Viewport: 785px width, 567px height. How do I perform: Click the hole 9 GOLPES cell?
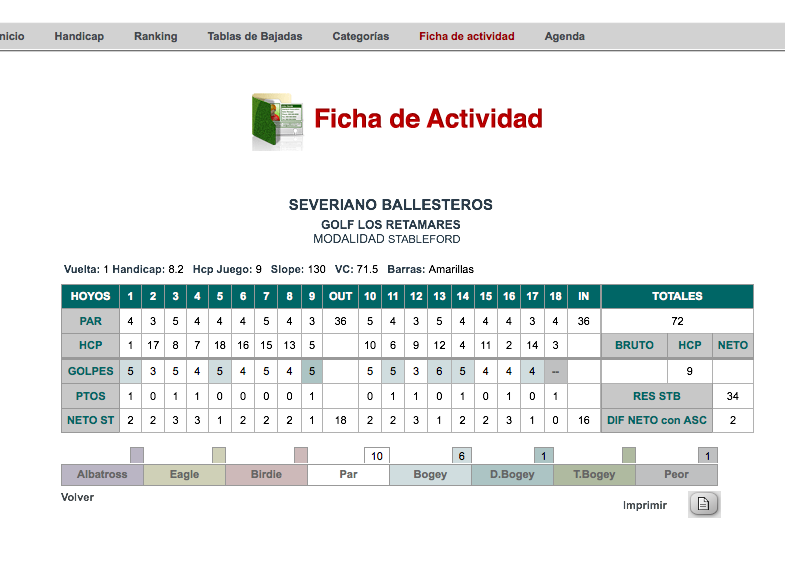click(x=312, y=371)
